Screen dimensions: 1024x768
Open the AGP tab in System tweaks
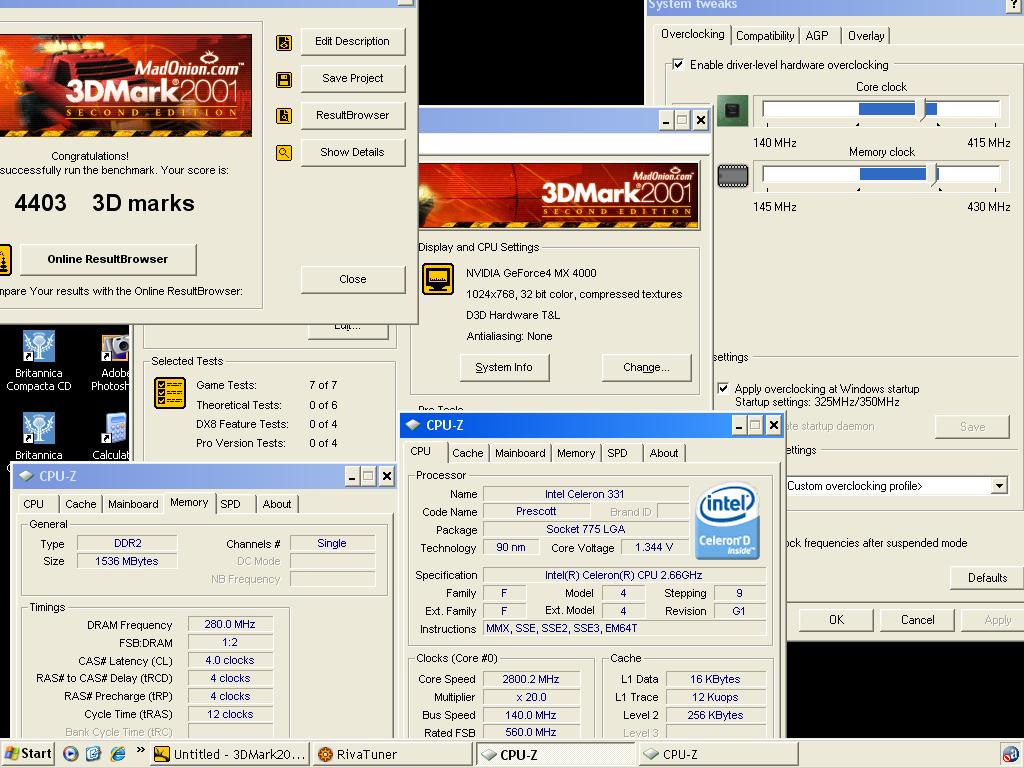click(816, 36)
